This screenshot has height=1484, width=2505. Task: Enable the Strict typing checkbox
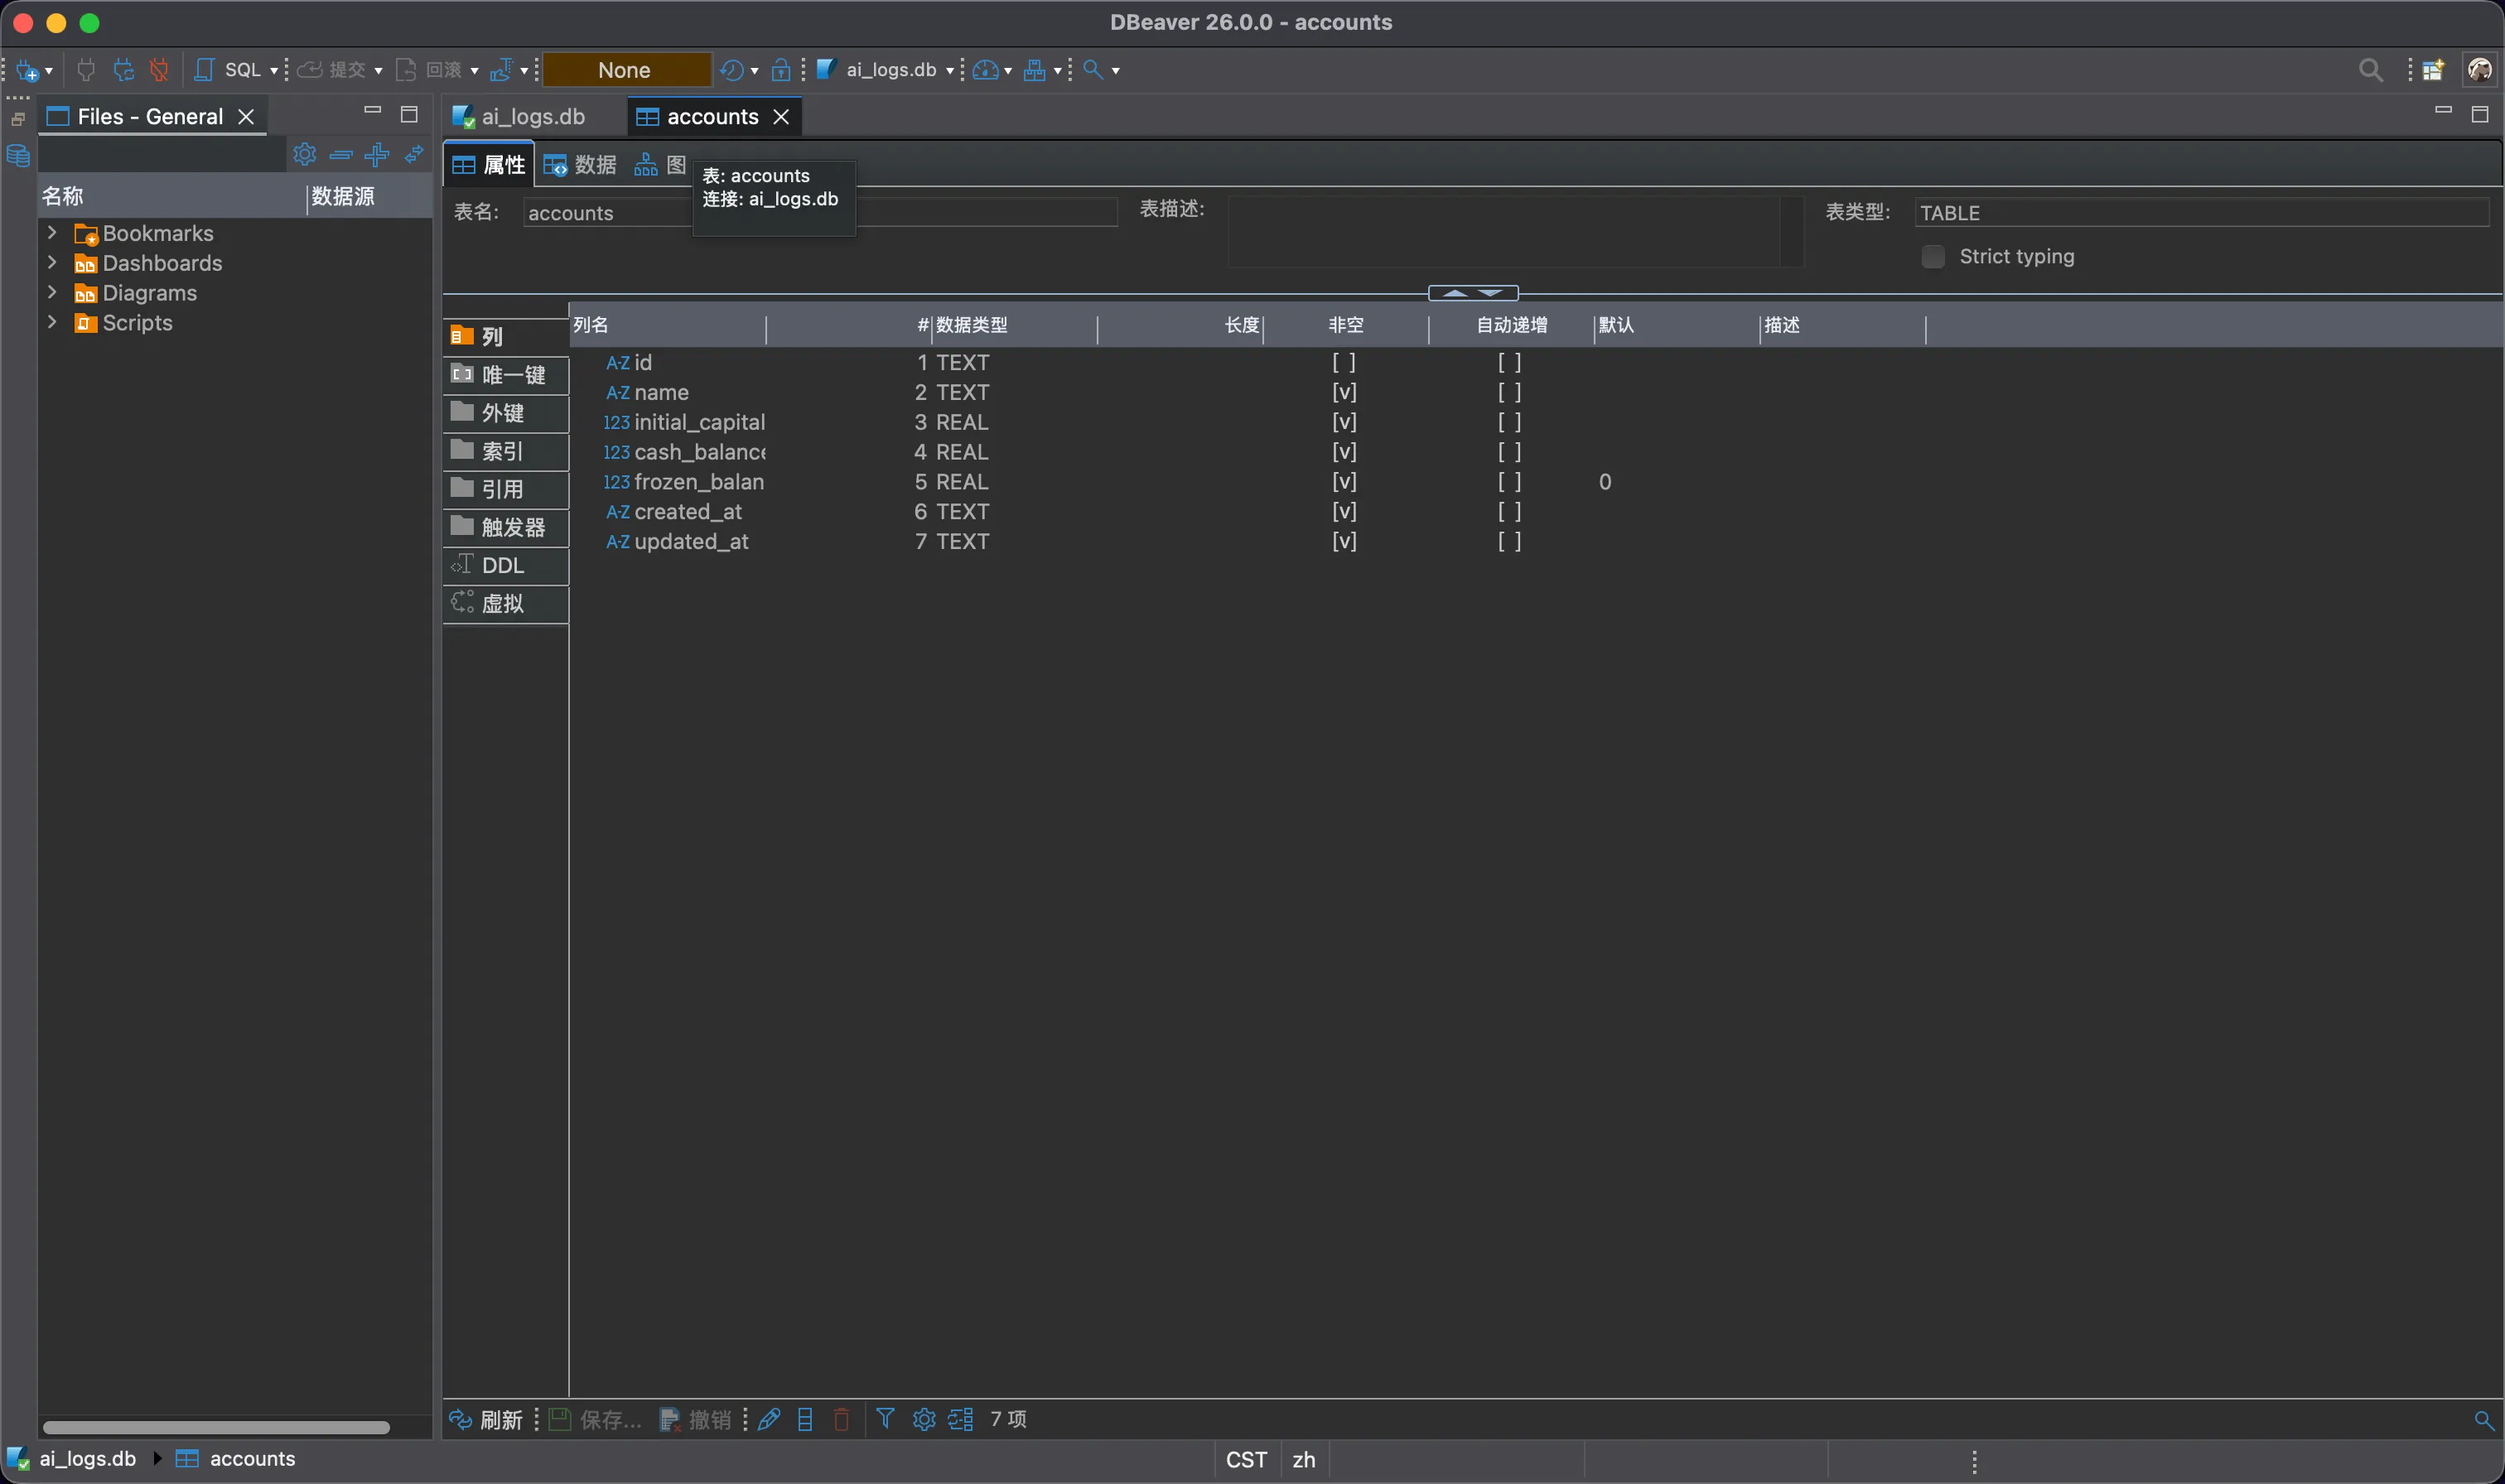click(x=1933, y=257)
